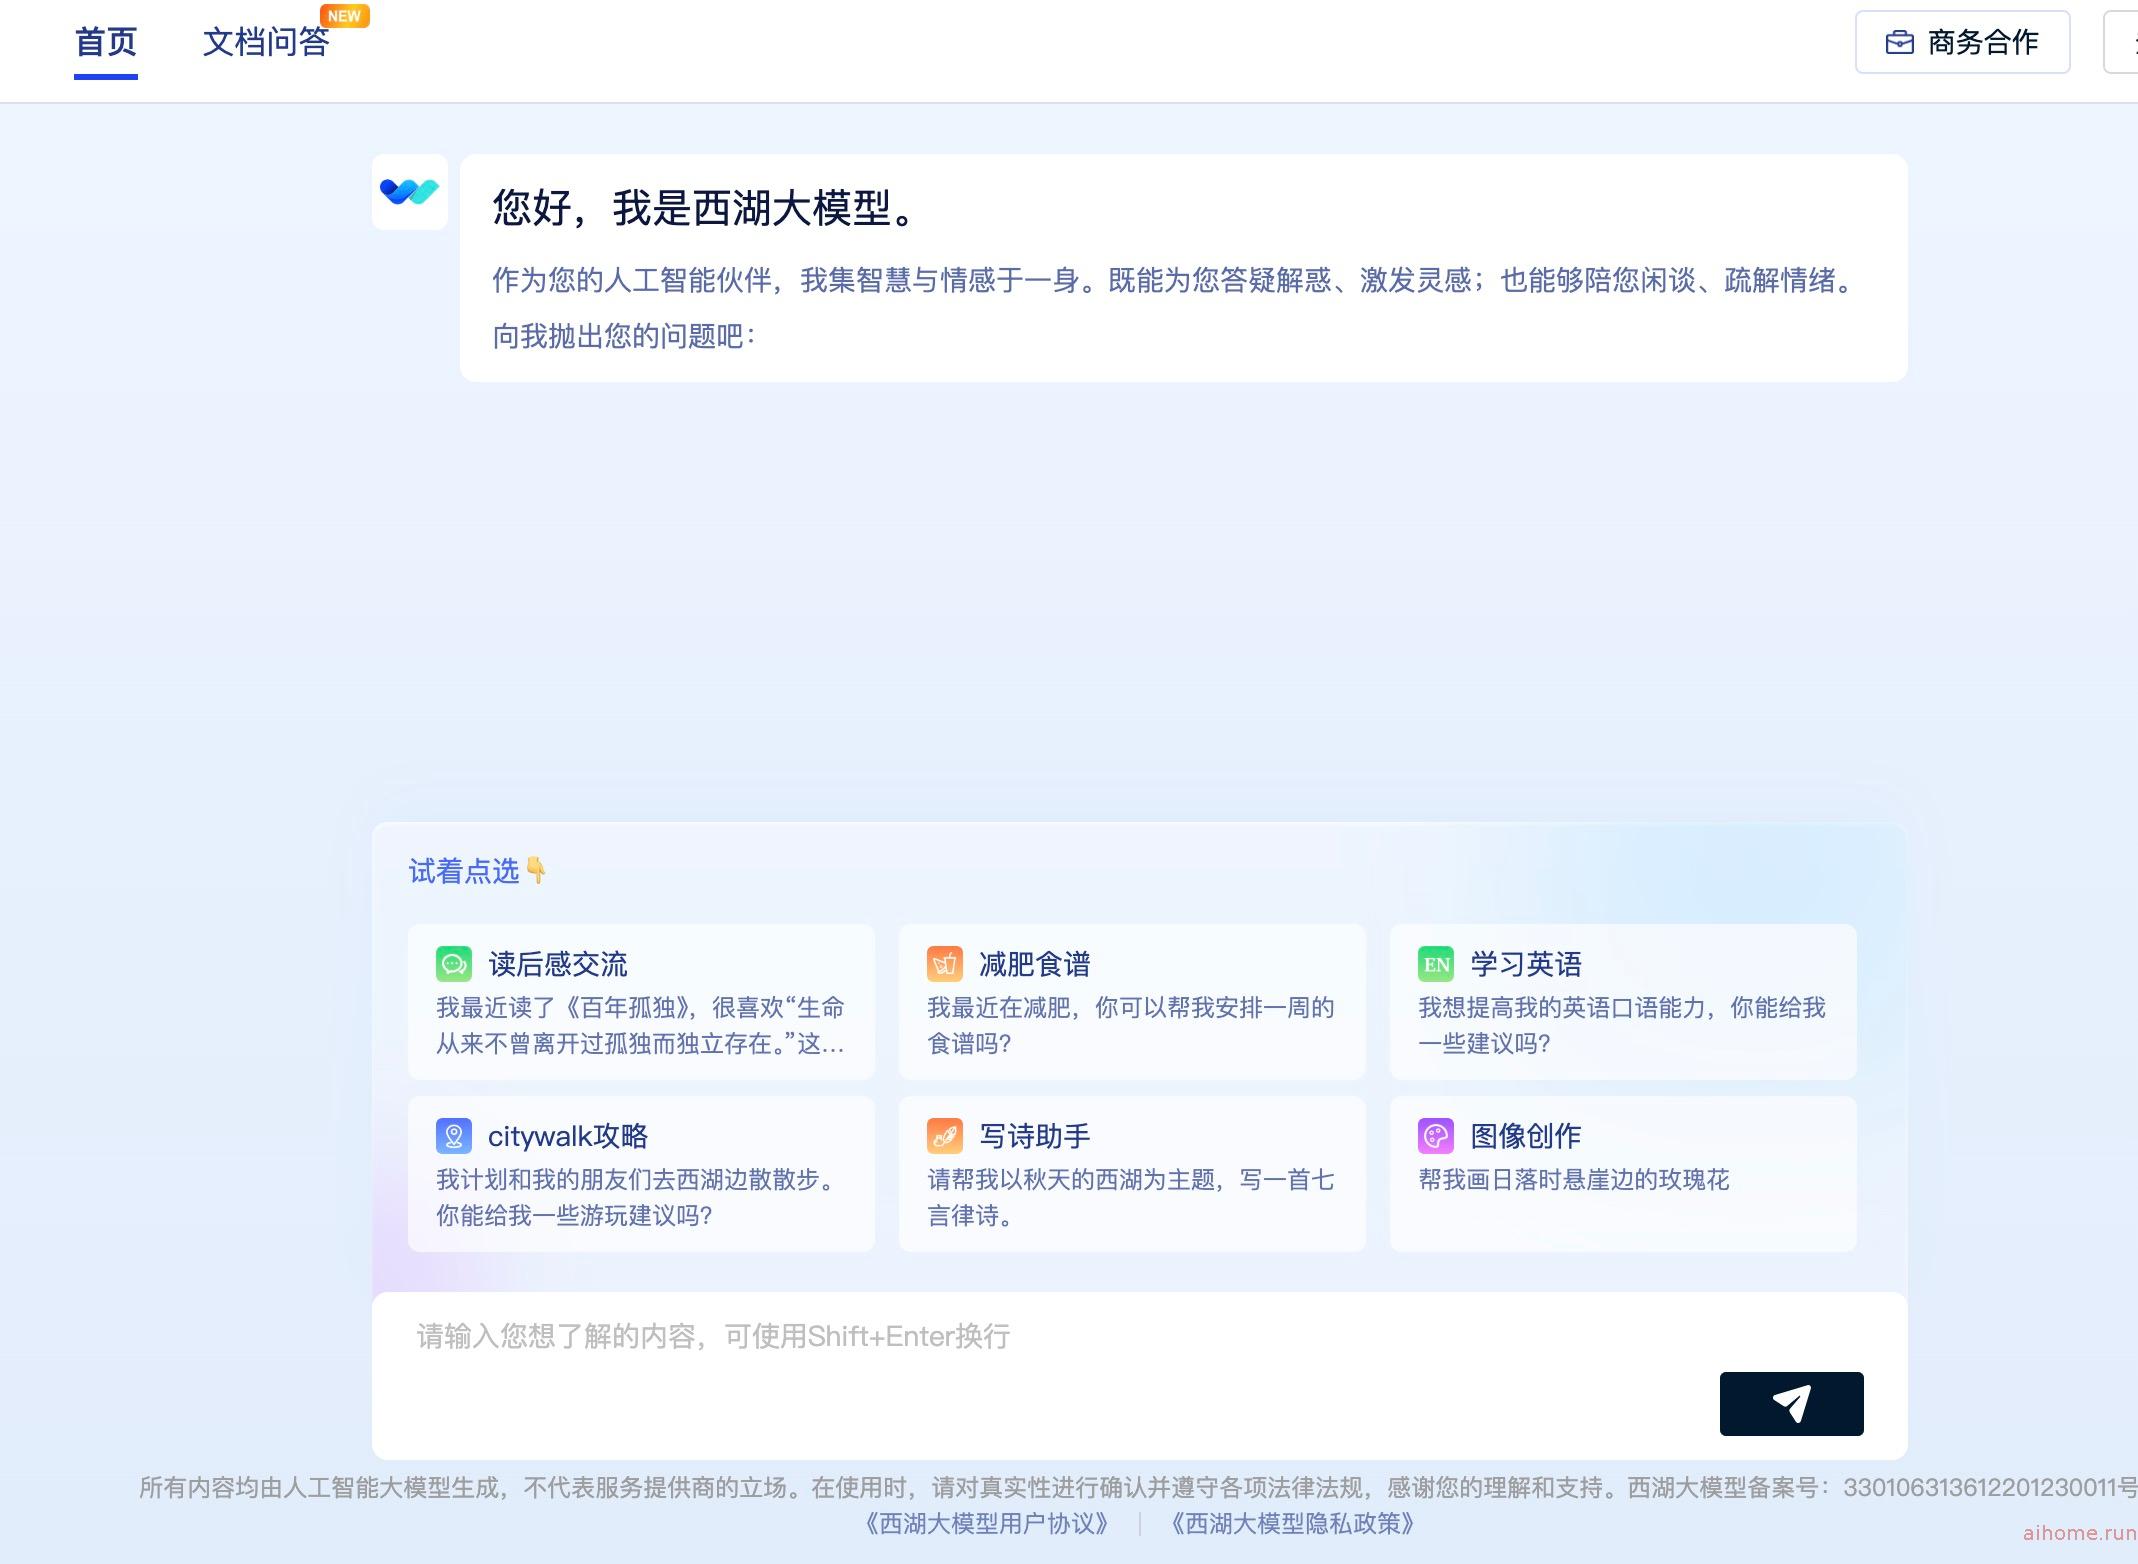Click the message input field
2138x1564 pixels.
pos(1140,1376)
